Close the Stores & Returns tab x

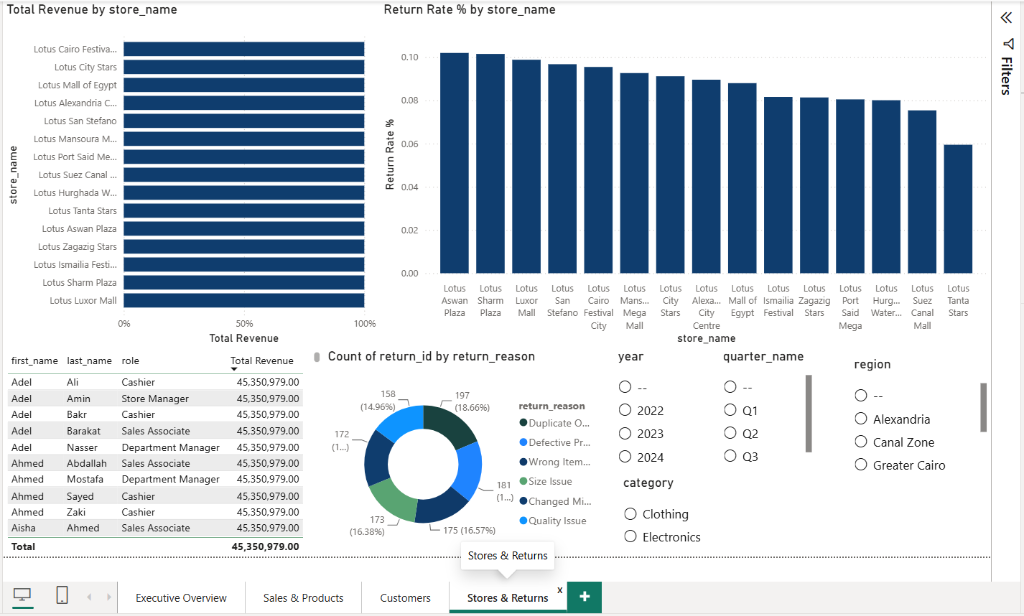pos(560,590)
